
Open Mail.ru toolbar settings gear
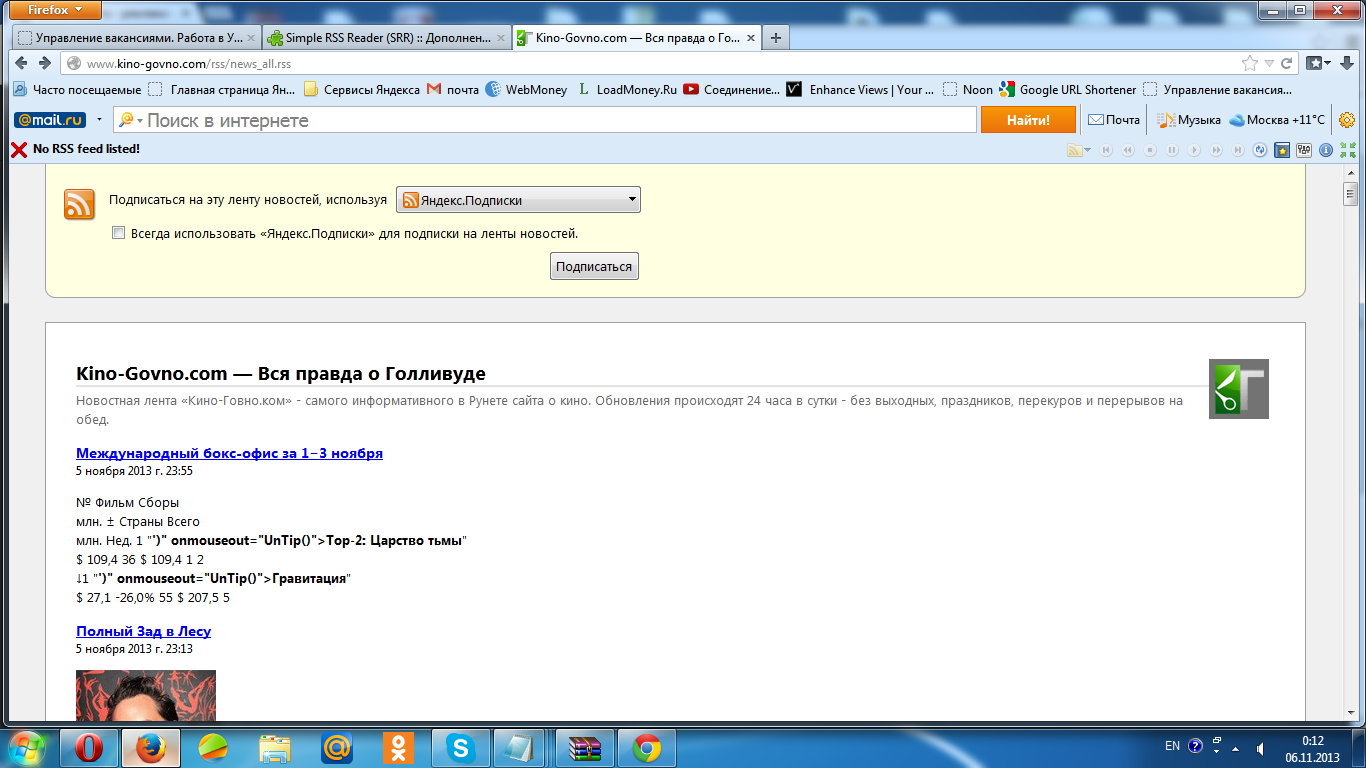[x=1347, y=120]
